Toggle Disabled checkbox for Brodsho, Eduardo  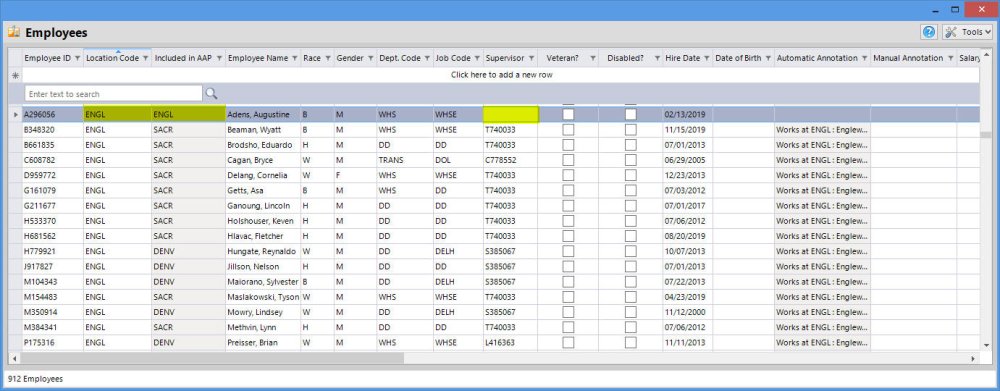tap(631, 145)
